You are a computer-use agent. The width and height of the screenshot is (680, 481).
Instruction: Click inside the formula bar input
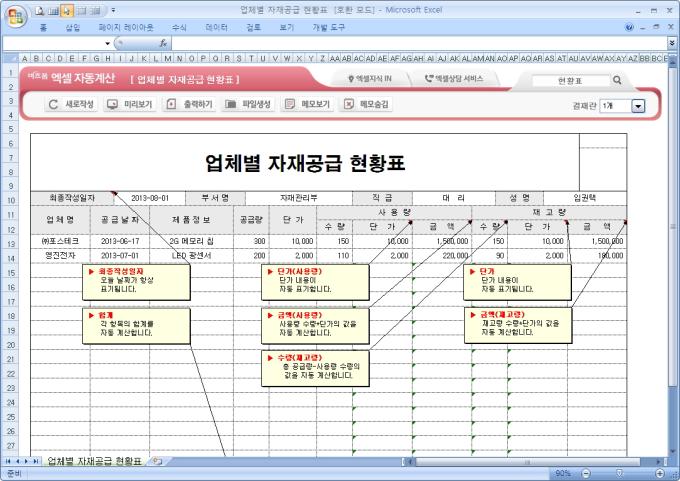pos(419,43)
